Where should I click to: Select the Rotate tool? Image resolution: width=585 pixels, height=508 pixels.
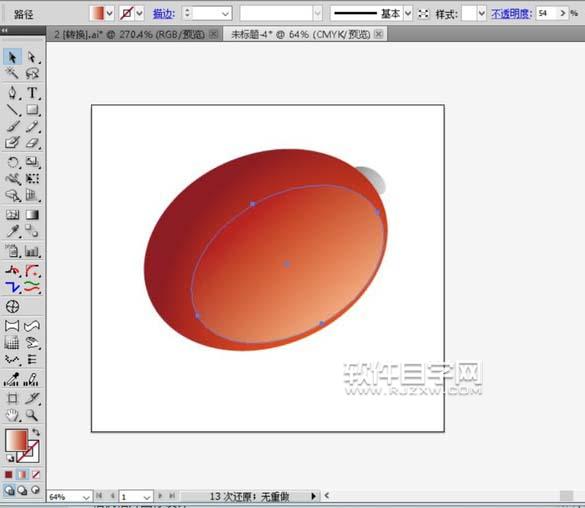point(13,162)
